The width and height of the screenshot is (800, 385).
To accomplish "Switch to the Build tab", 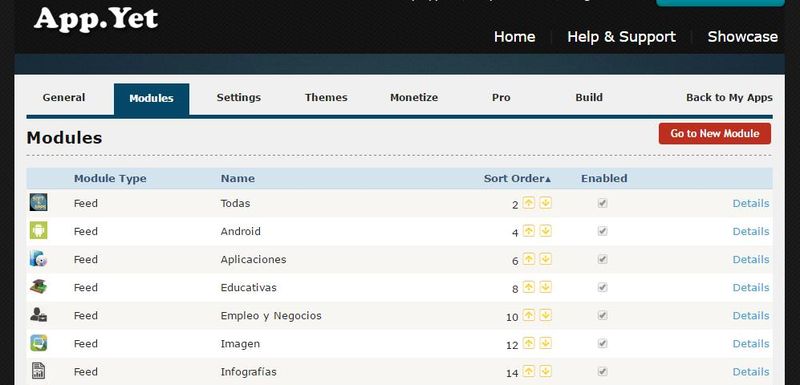I will (589, 97).
